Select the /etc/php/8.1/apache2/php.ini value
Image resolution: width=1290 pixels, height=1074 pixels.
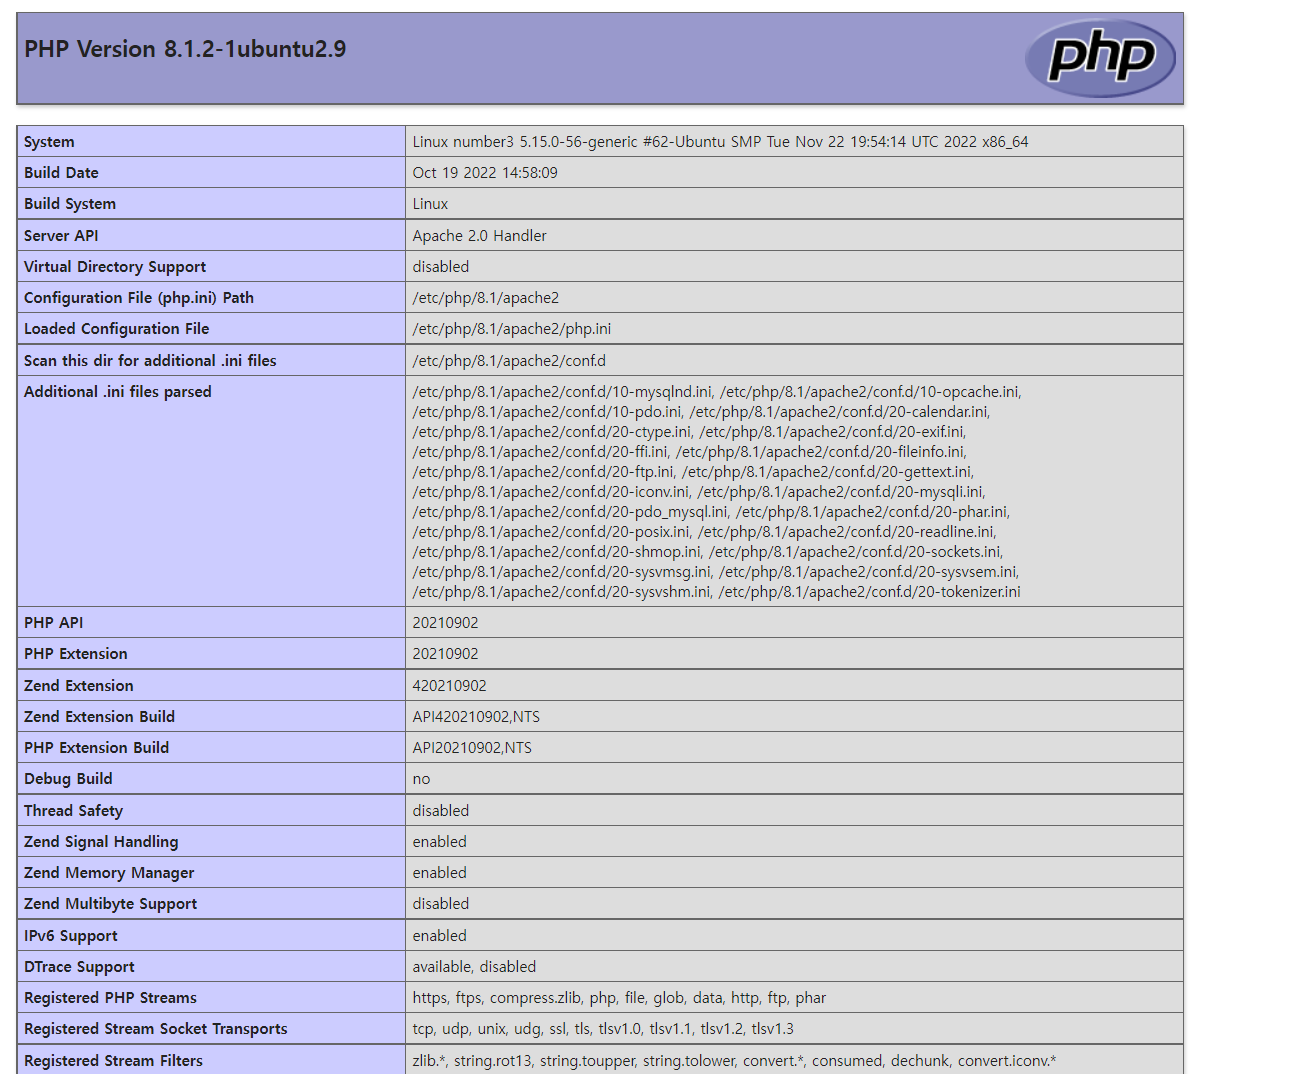point(512,329)
